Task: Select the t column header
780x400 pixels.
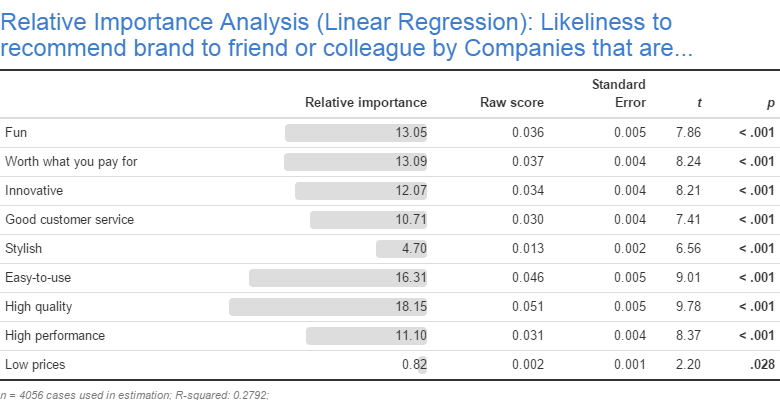Action: (x=697, y=102)
